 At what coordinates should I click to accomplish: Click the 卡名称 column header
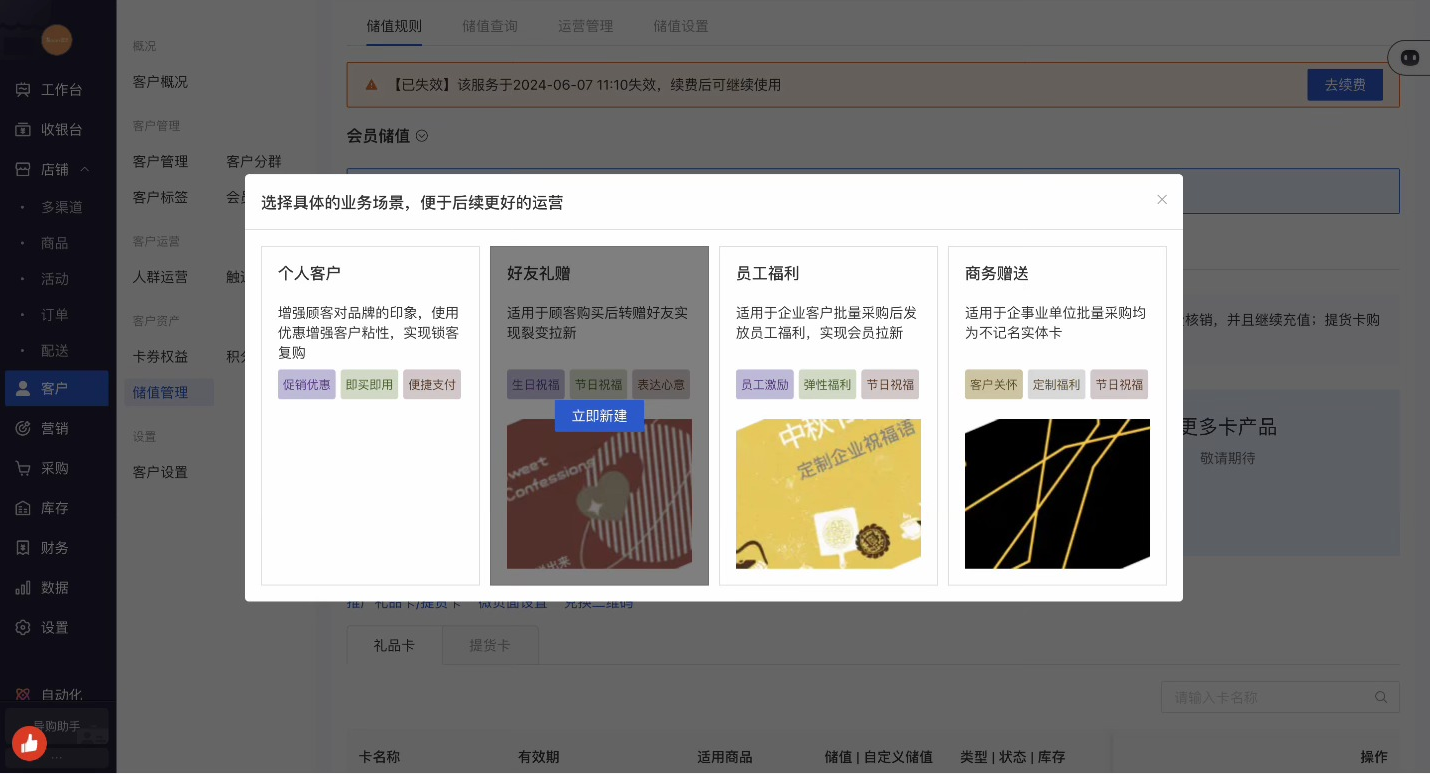point(379,757)
